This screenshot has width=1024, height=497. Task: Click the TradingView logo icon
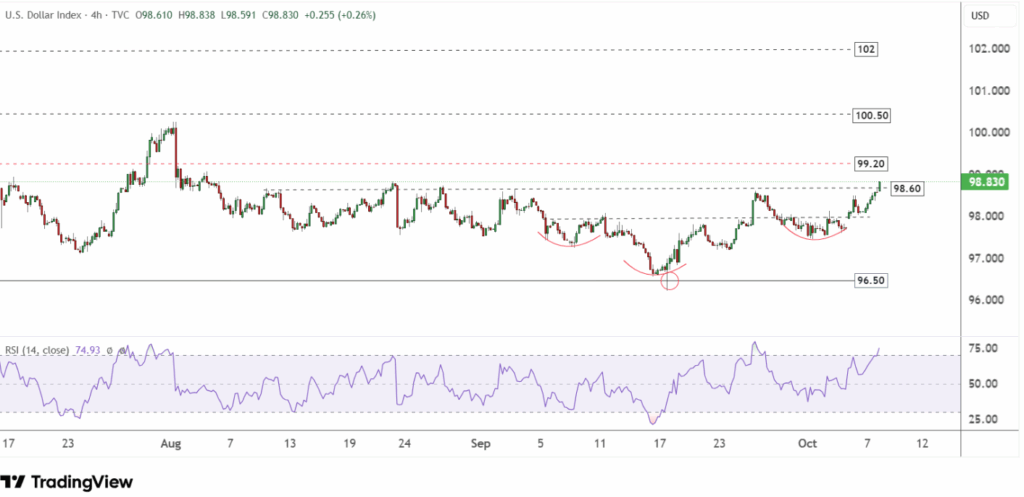pyautogui.click(x=13, y=482)
